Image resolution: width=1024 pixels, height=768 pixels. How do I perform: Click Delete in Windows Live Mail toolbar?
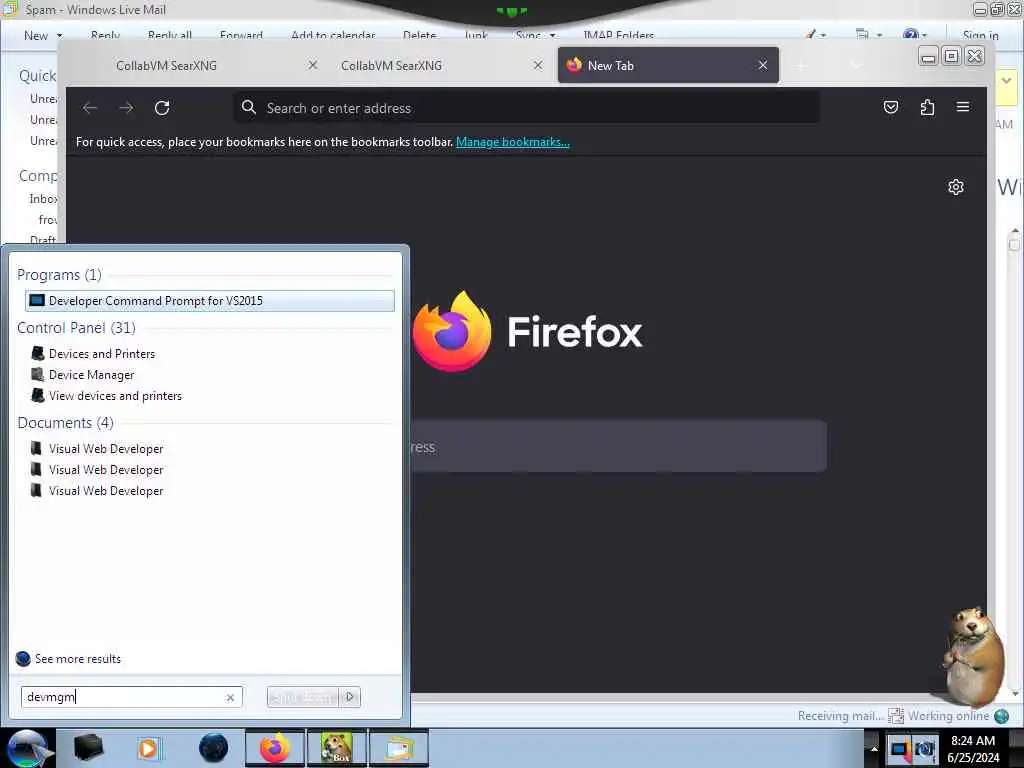(419, 36)
